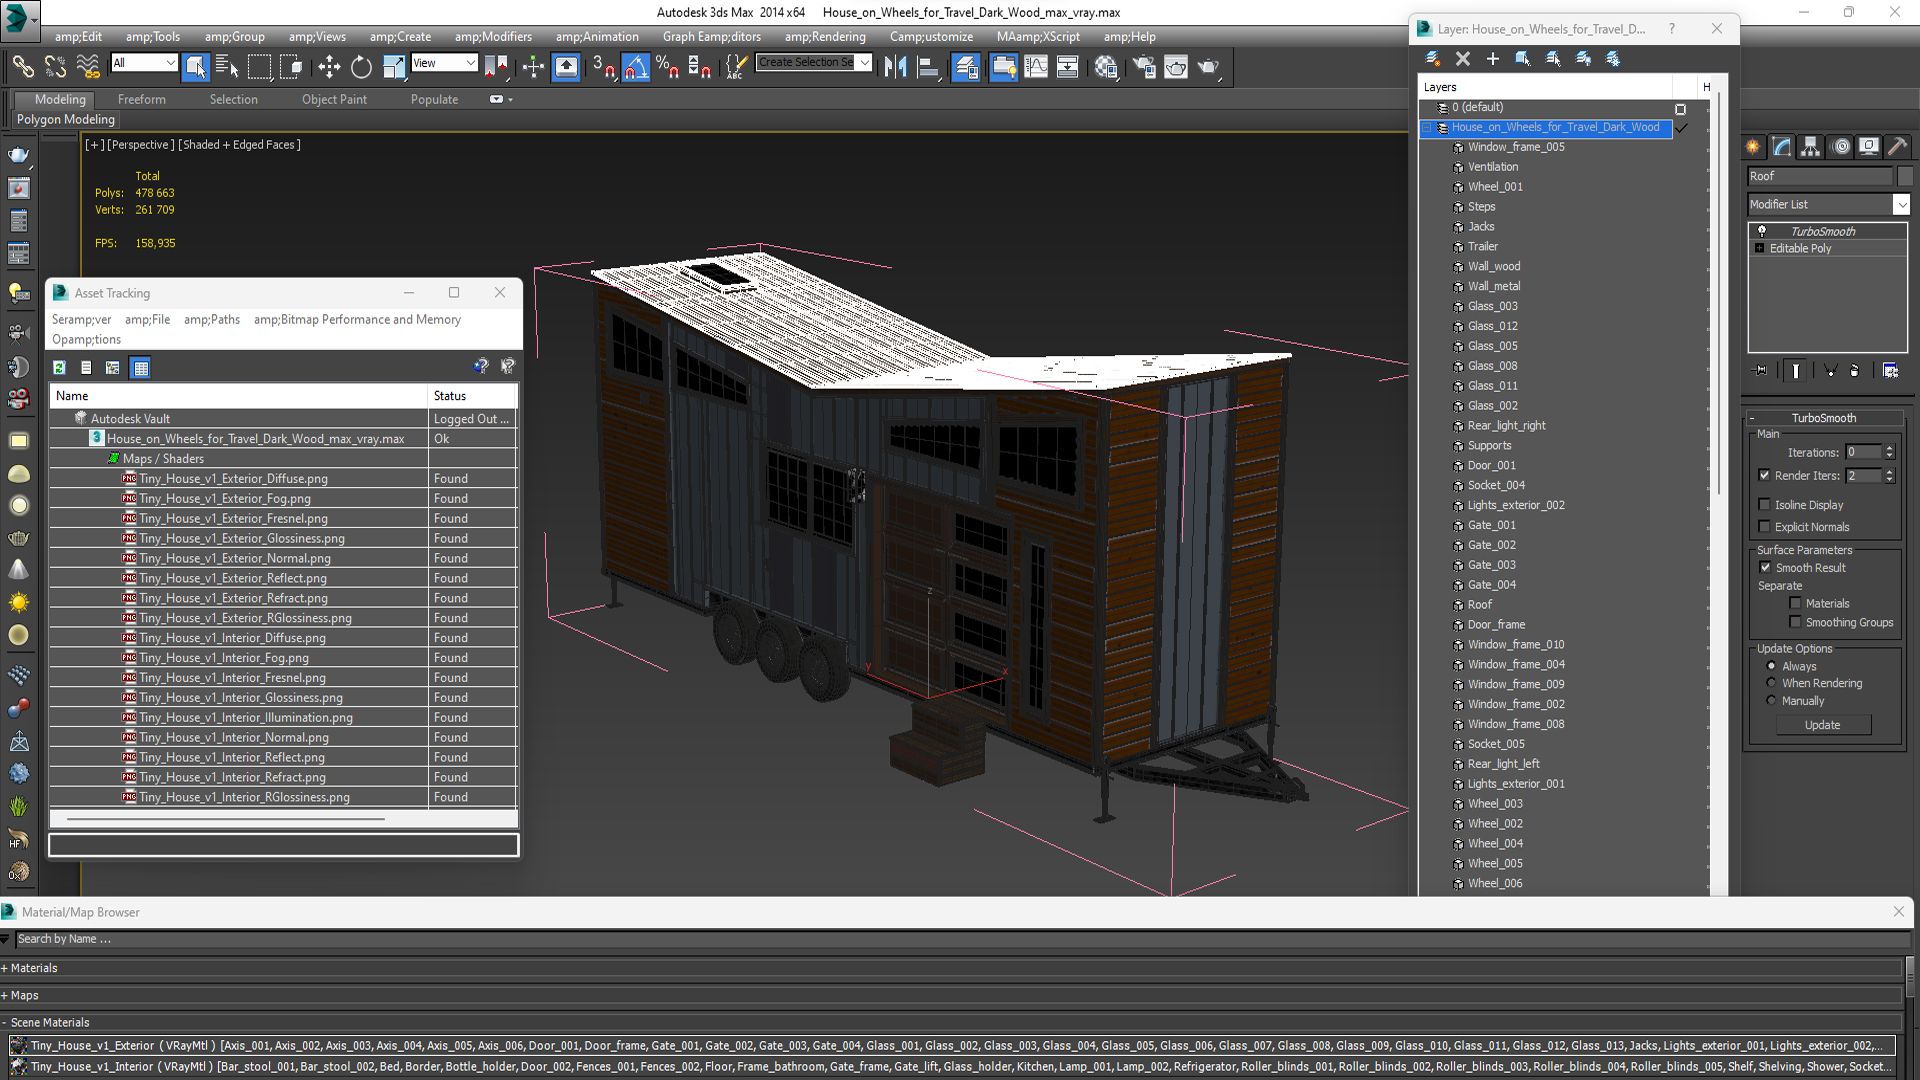
Task: Open Asset Tracking help icon
Action: click(481, 366)
